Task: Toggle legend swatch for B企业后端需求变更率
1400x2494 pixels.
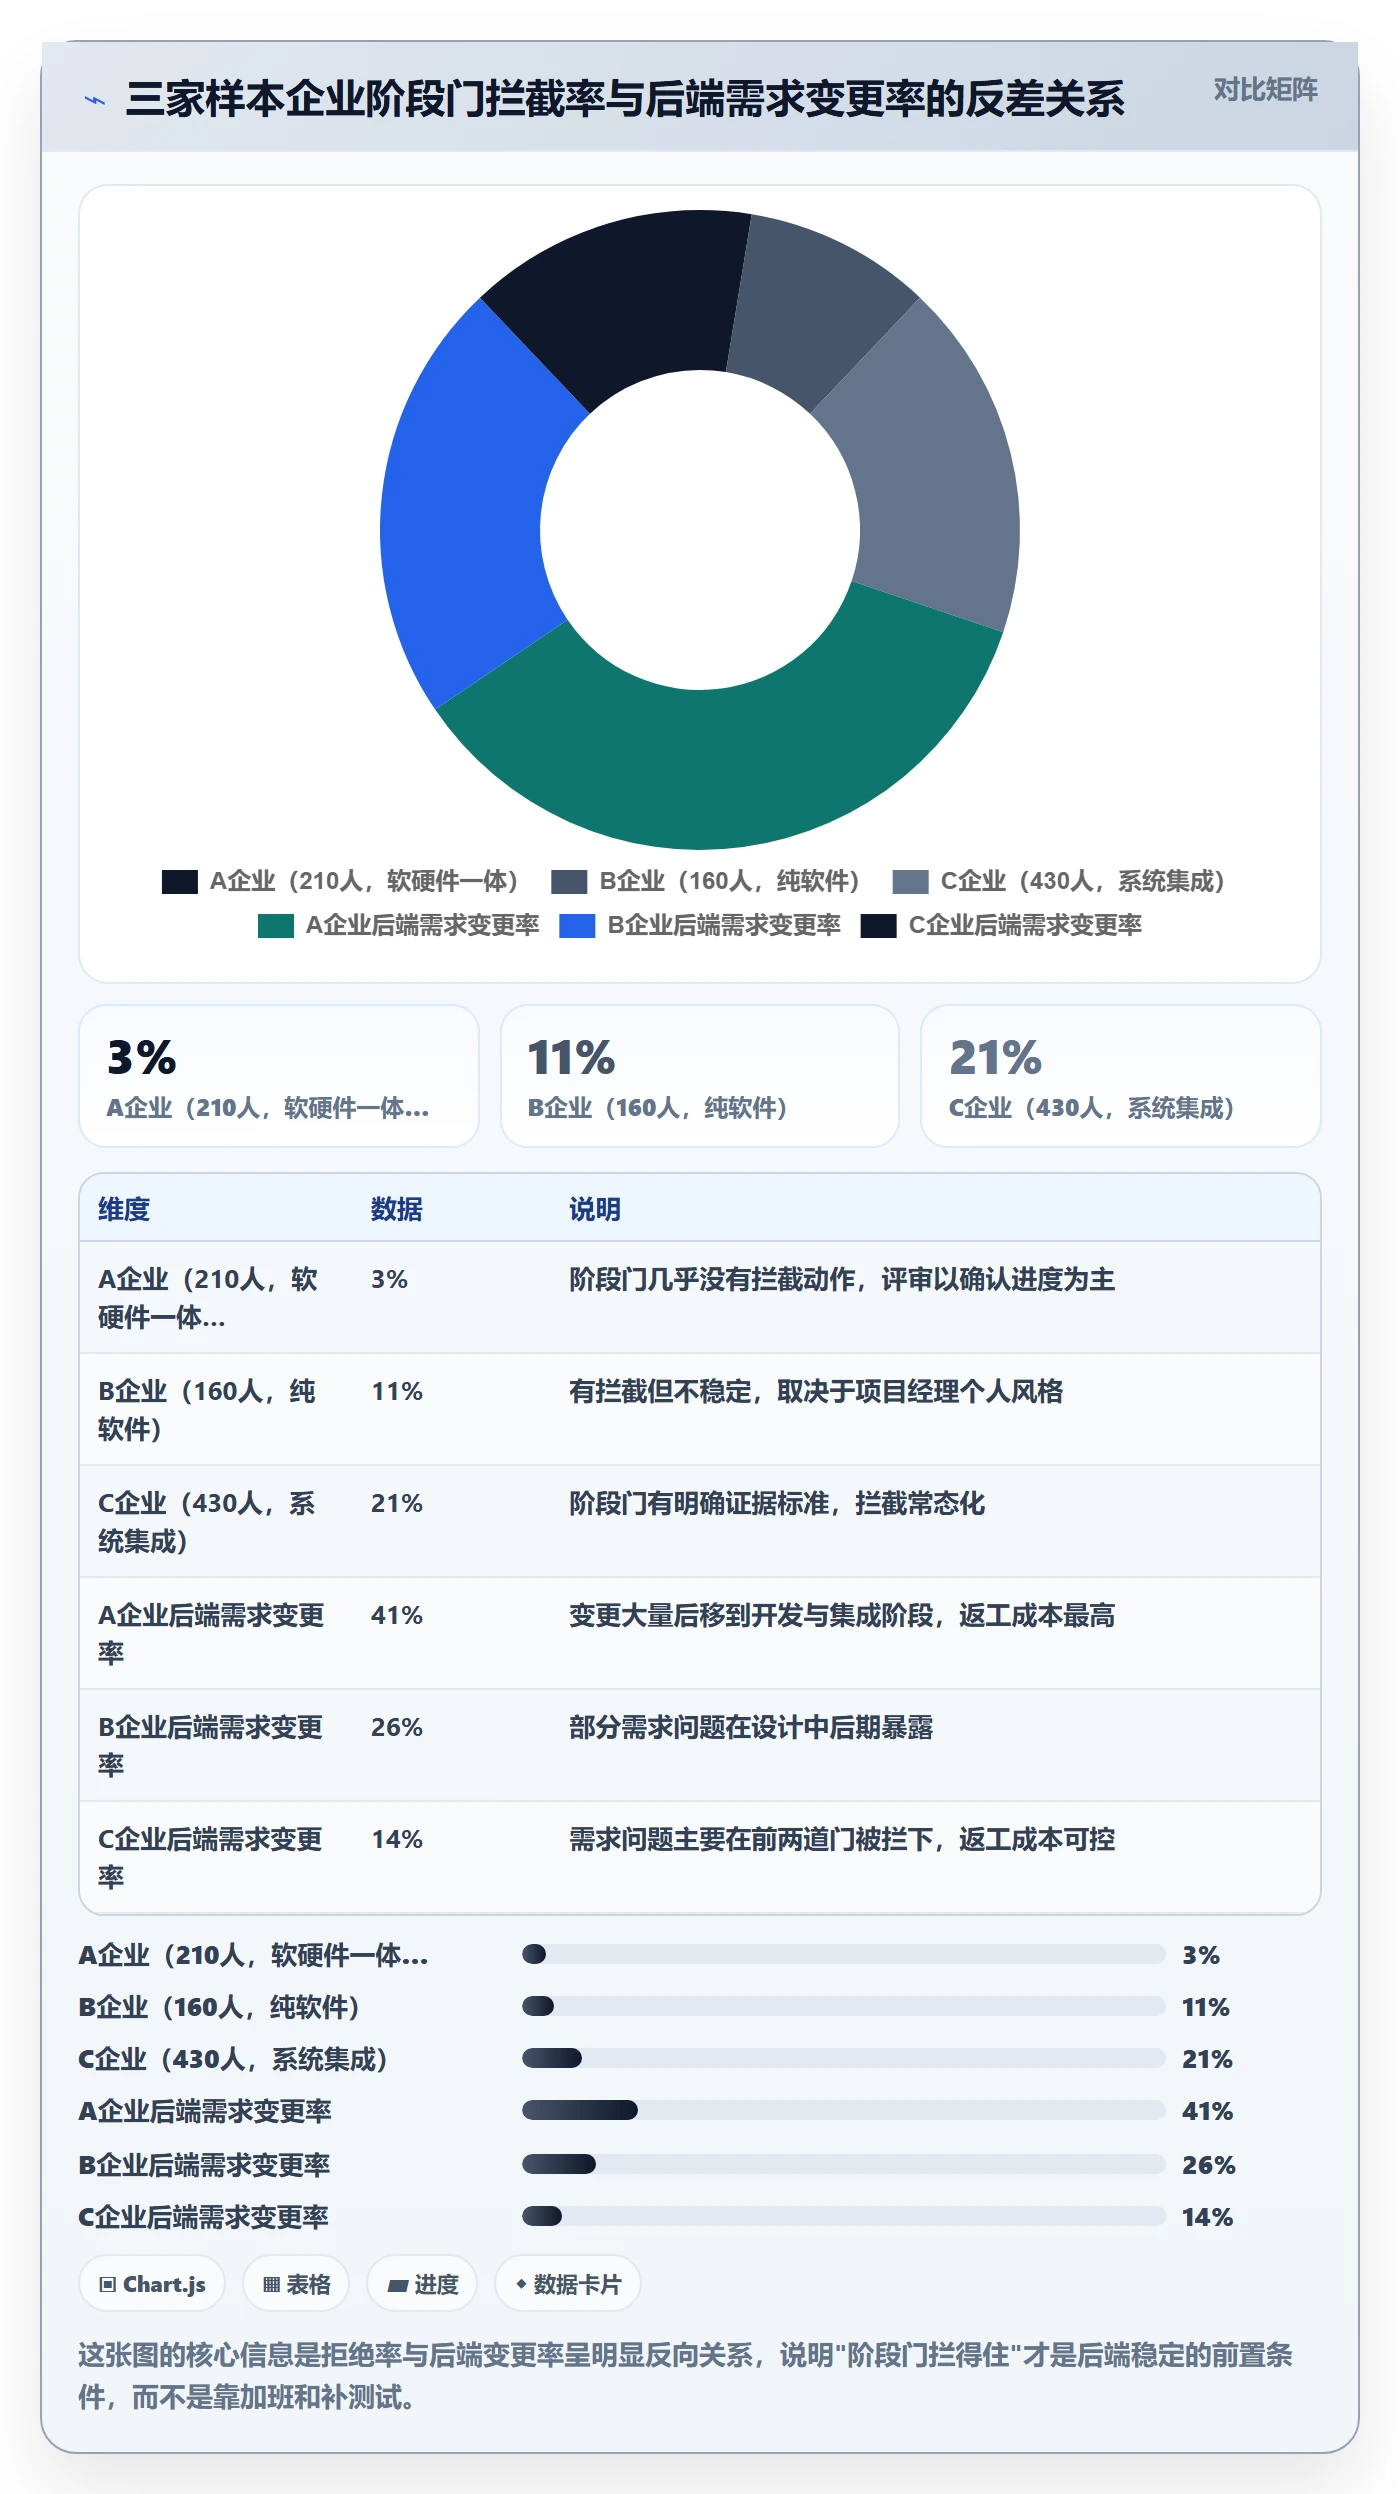Action: click(x=577, y=926)
